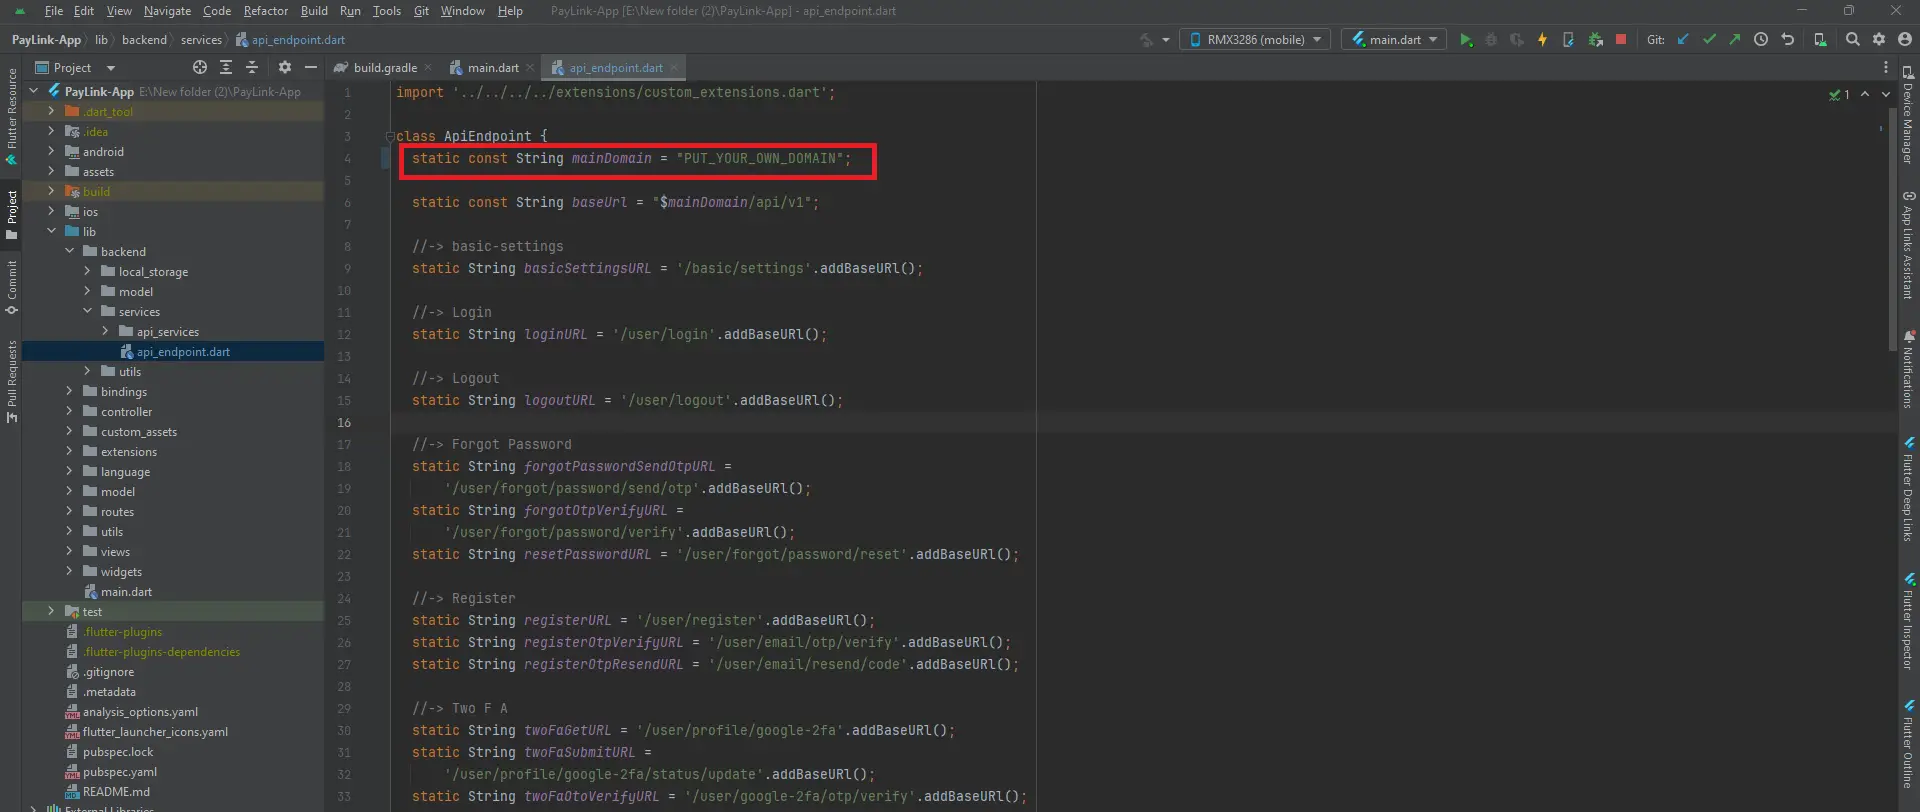The image size is (1920, 812).
Task: Select main.dart in the lib folder tree
Action: 126,591
